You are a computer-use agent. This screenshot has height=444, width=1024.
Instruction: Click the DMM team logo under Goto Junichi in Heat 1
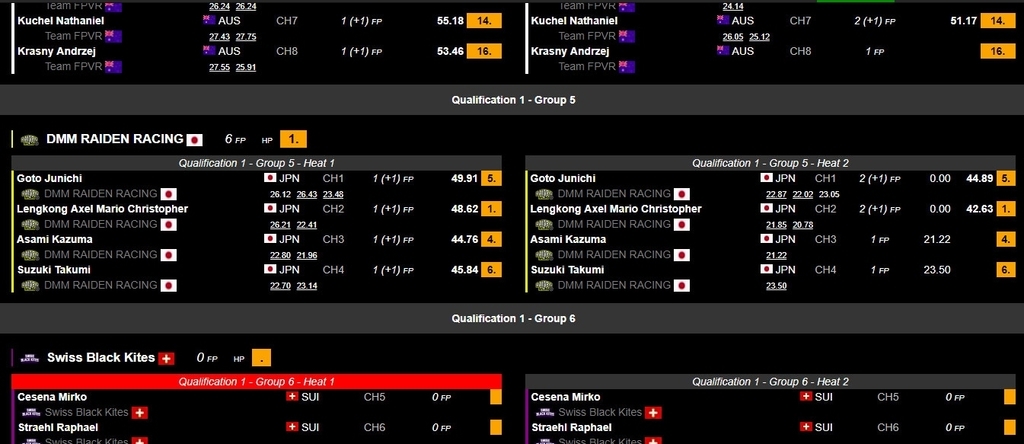coord(30,194)
